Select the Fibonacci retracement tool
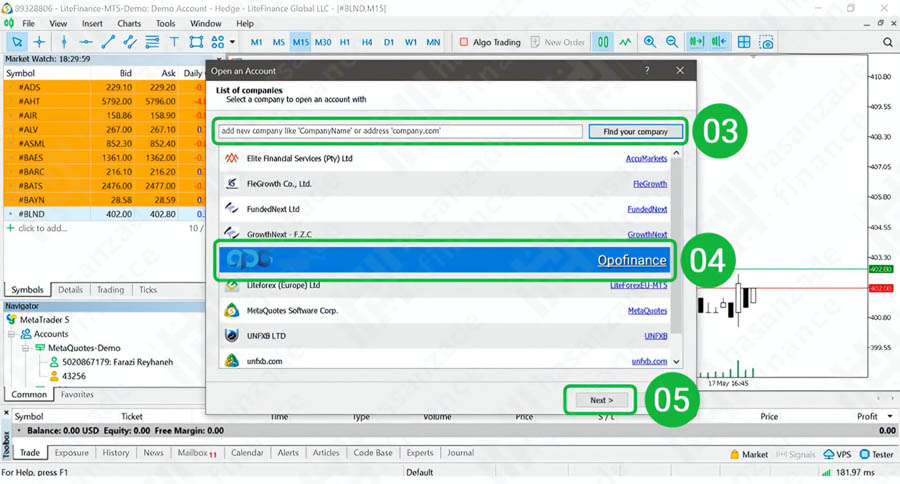900x484 pixels. 152,42
